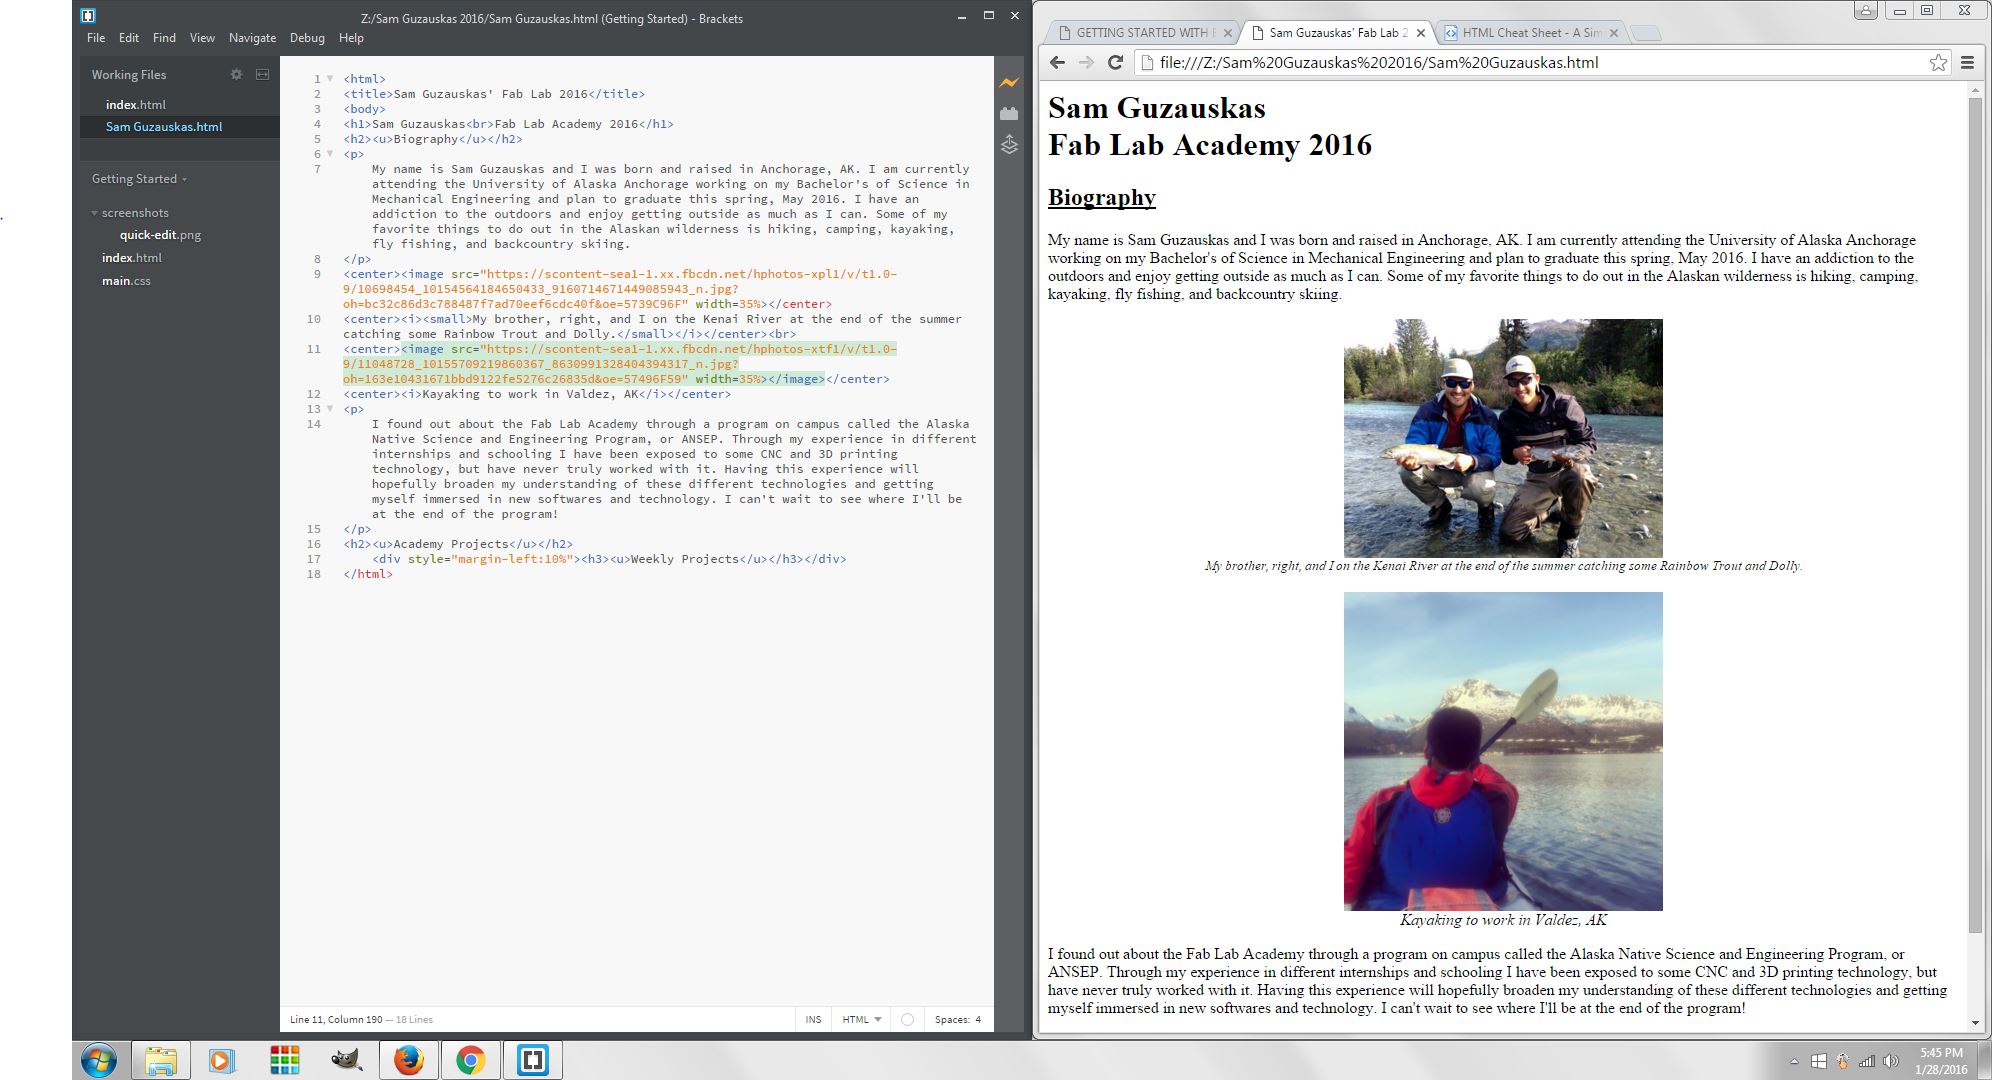Open main.css in the file tree
Screen dimensions: 1992x1080
[126, 281]
